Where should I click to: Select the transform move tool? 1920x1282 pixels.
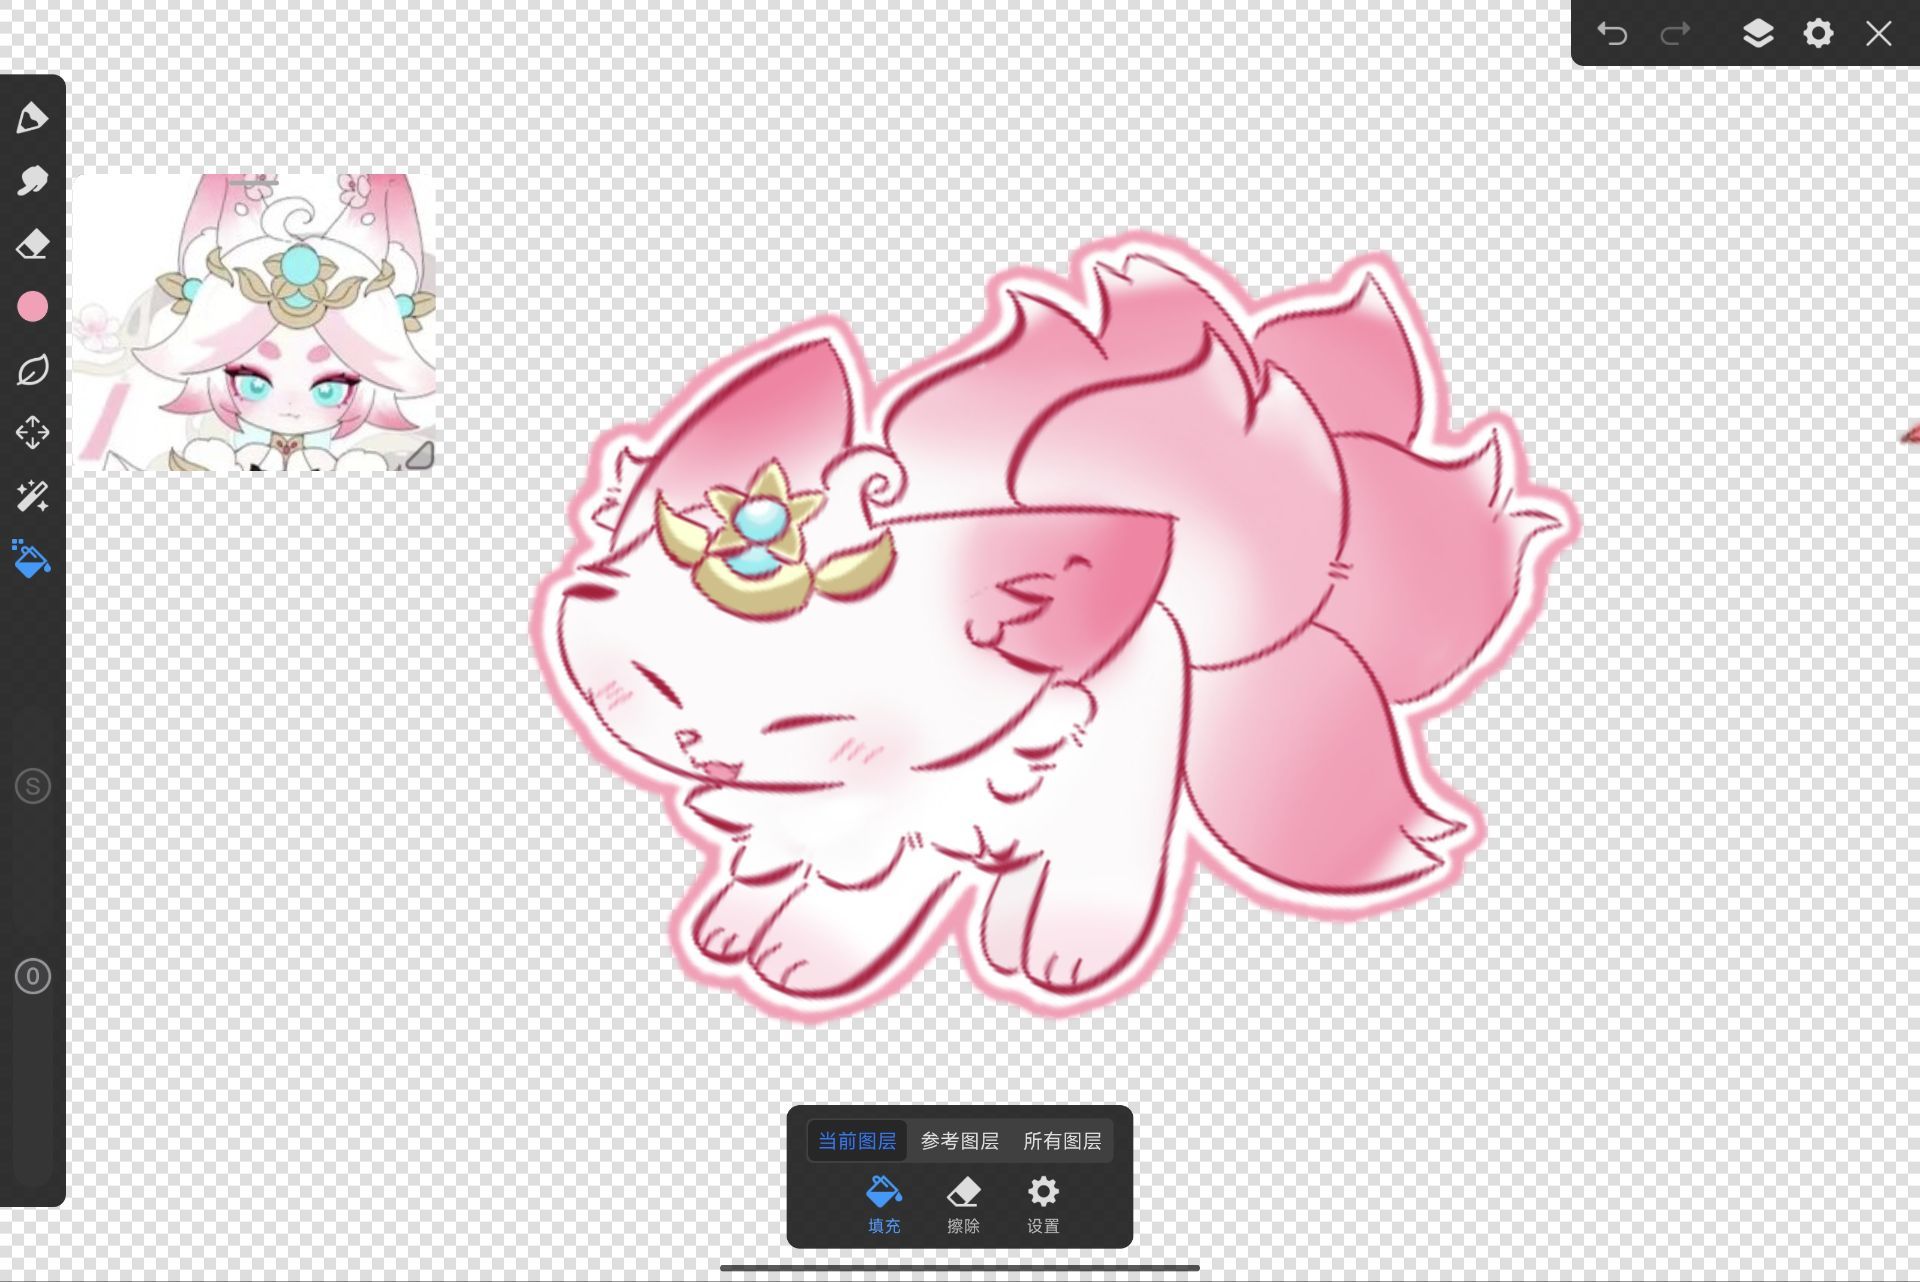(32, 433)
